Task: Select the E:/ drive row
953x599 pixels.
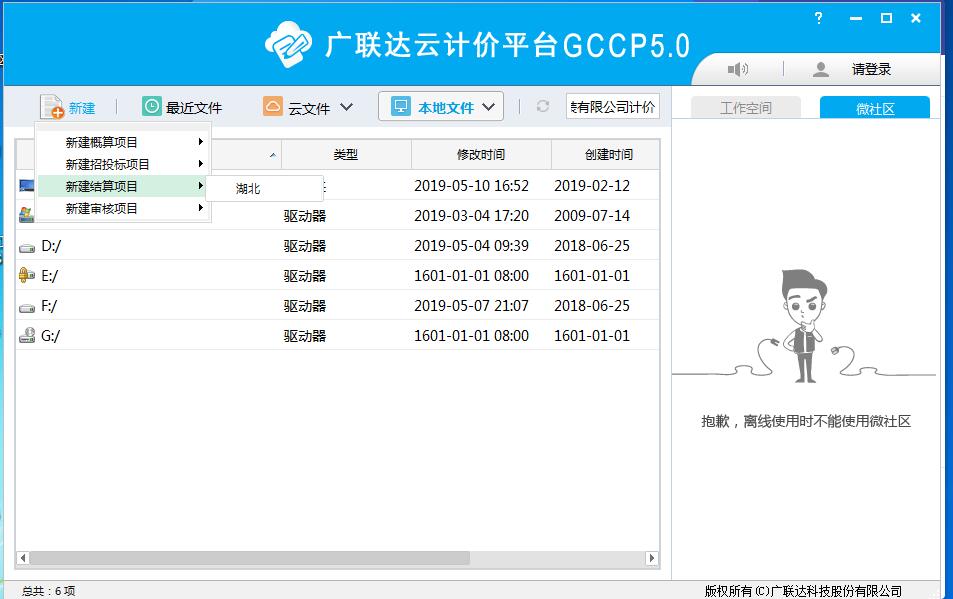Action: [x=338, y=275]
